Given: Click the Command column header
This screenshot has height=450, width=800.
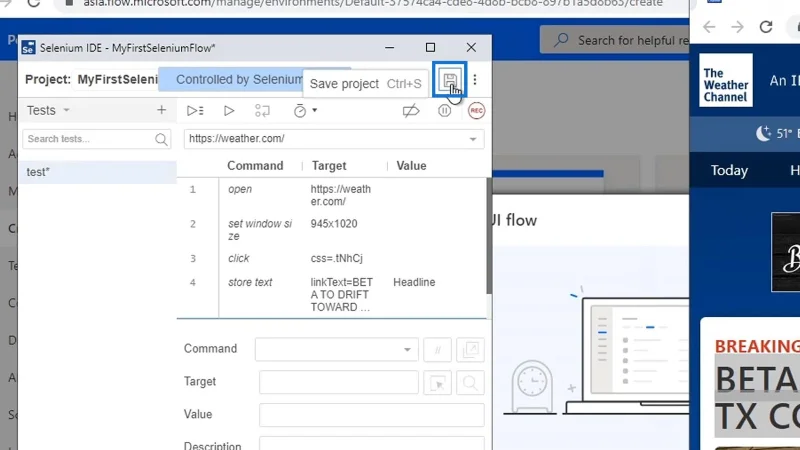Looking at the screenshot, I should click(255, 166).
